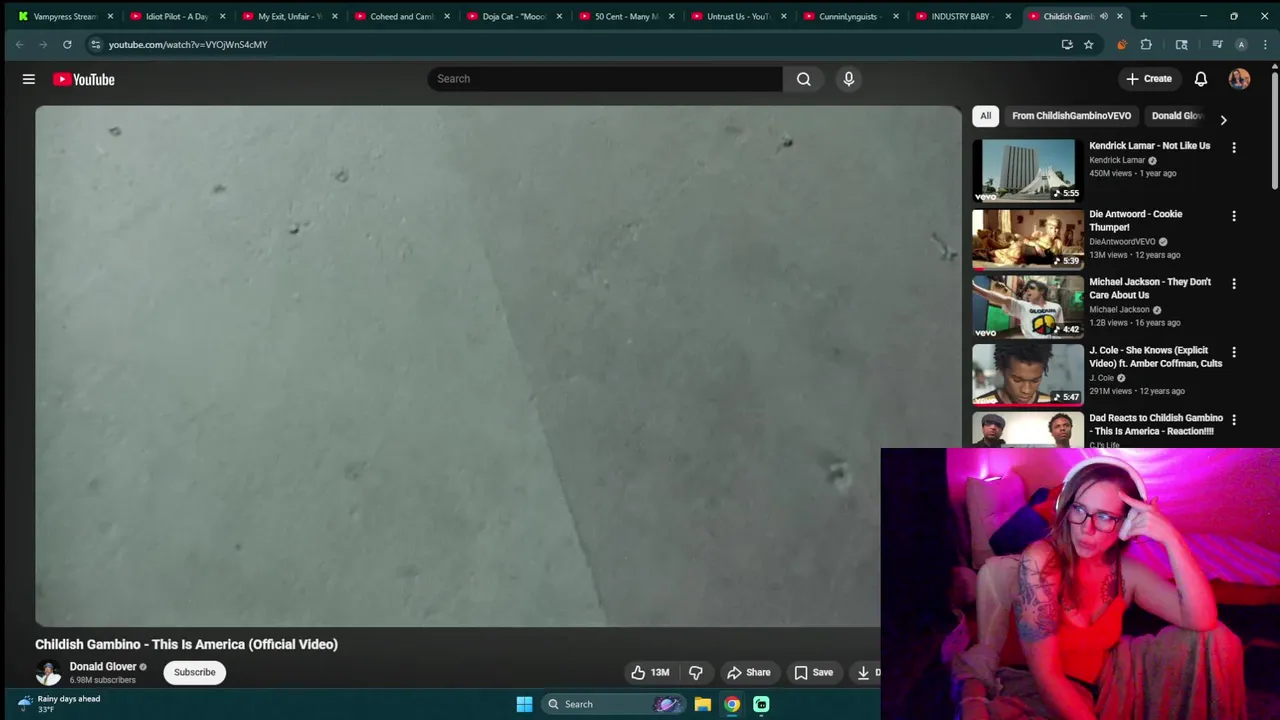Open Donald Glover channel avatar

[48, 673]
